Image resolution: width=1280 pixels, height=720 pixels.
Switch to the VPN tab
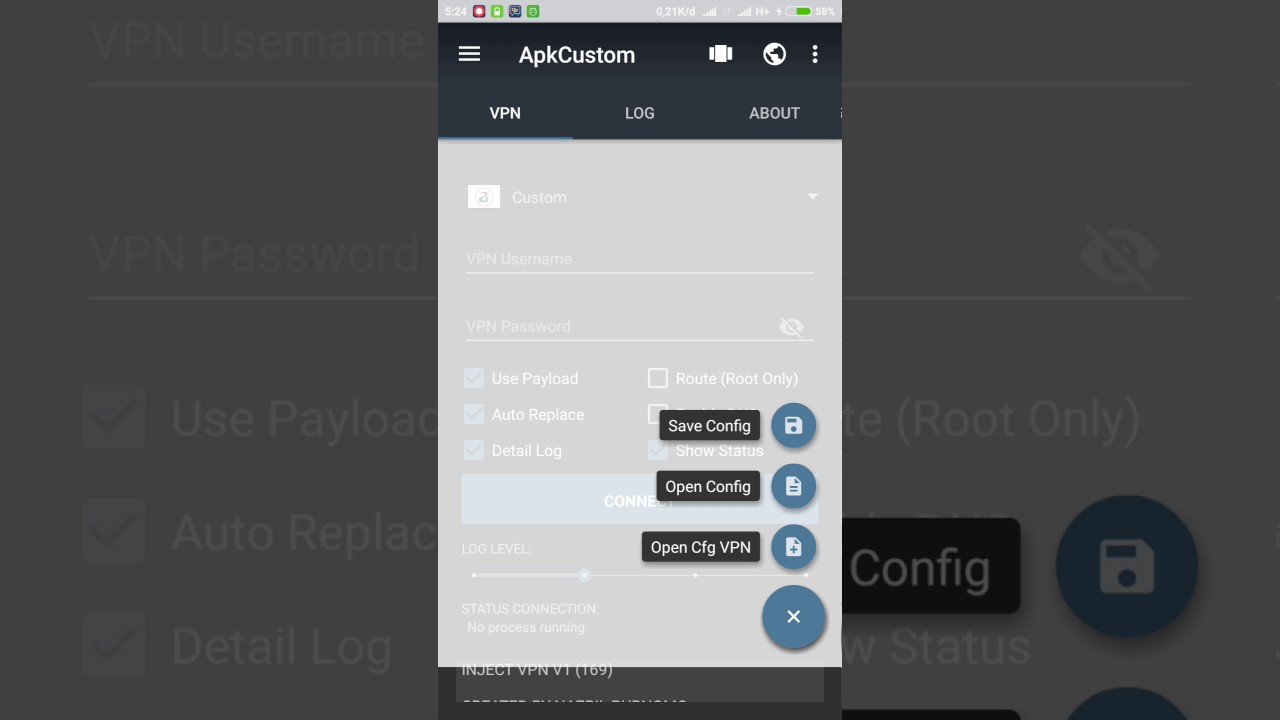click(x=505, y=113)
